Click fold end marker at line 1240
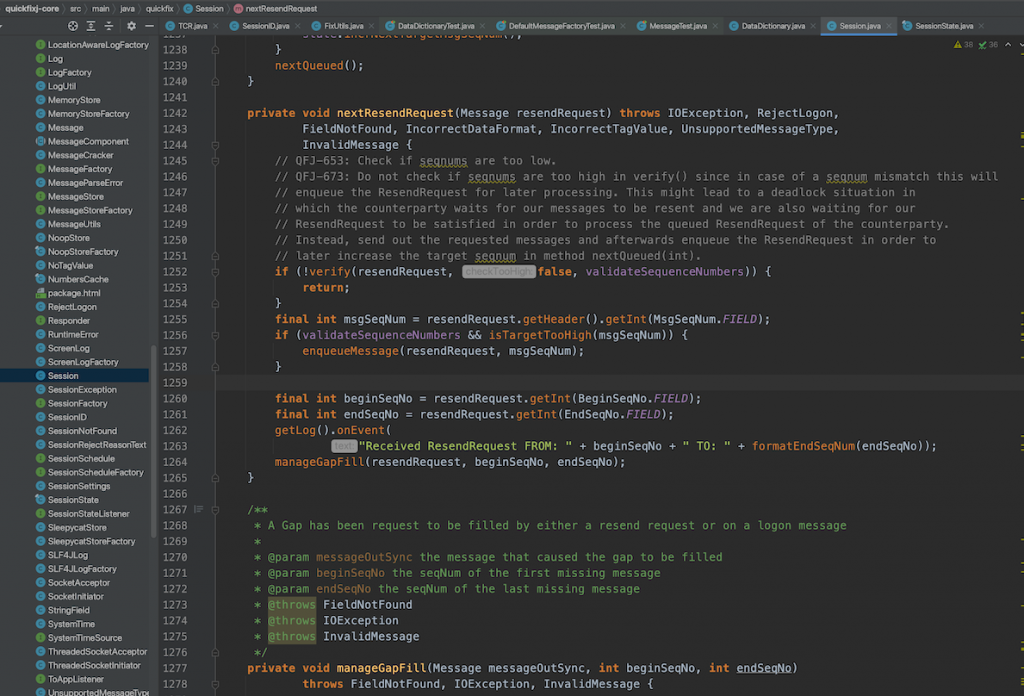This screenshot has width=1024, height=696. pyautogui.click(x=215, y=82)
